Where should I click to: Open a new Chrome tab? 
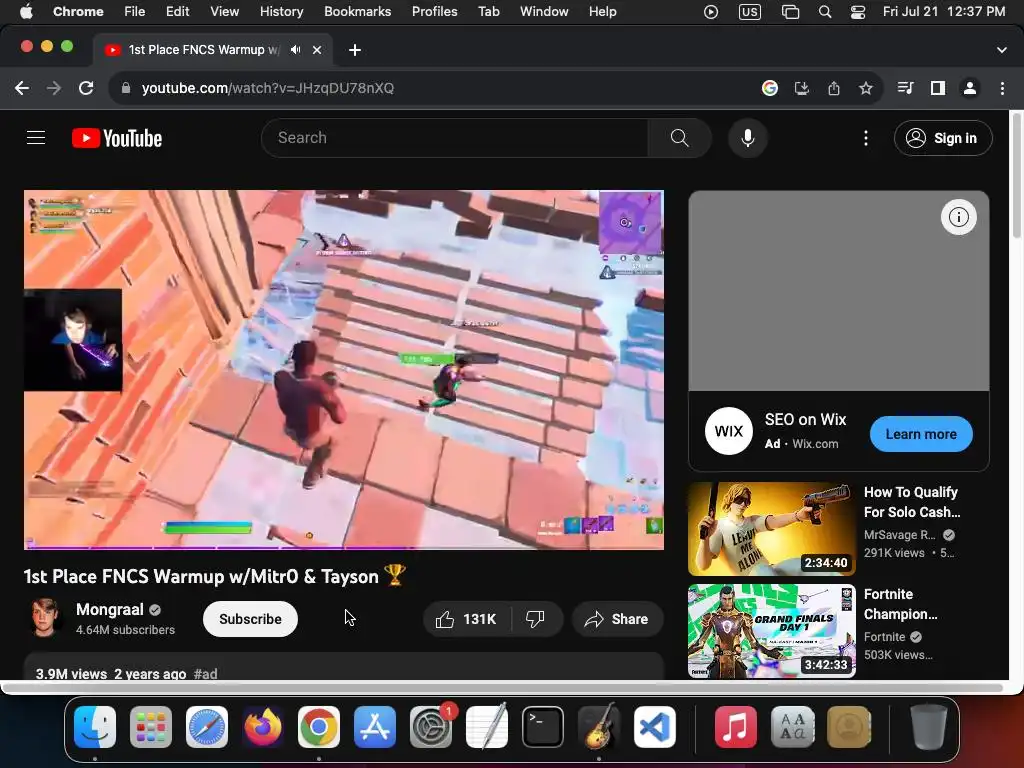point(355,50)
